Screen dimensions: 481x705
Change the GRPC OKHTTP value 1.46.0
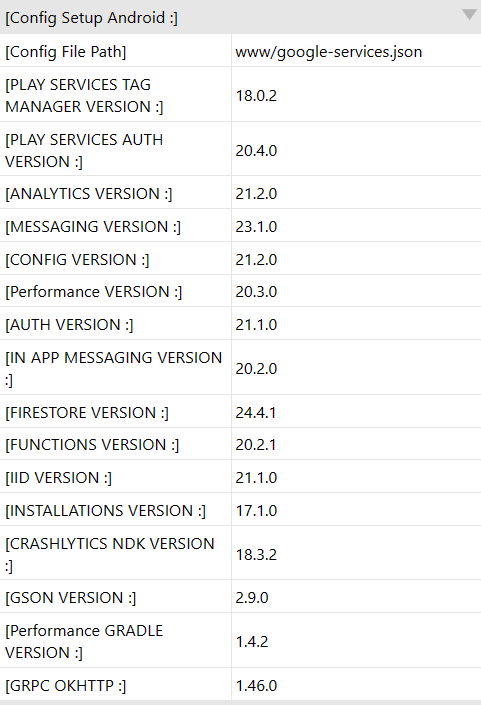pyautogui.click(x=356, y=685)
